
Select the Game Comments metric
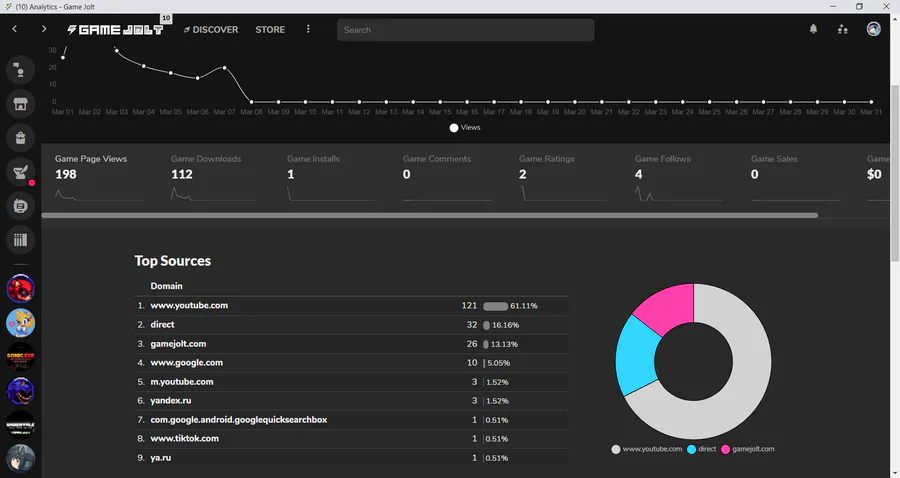(447, 179)
